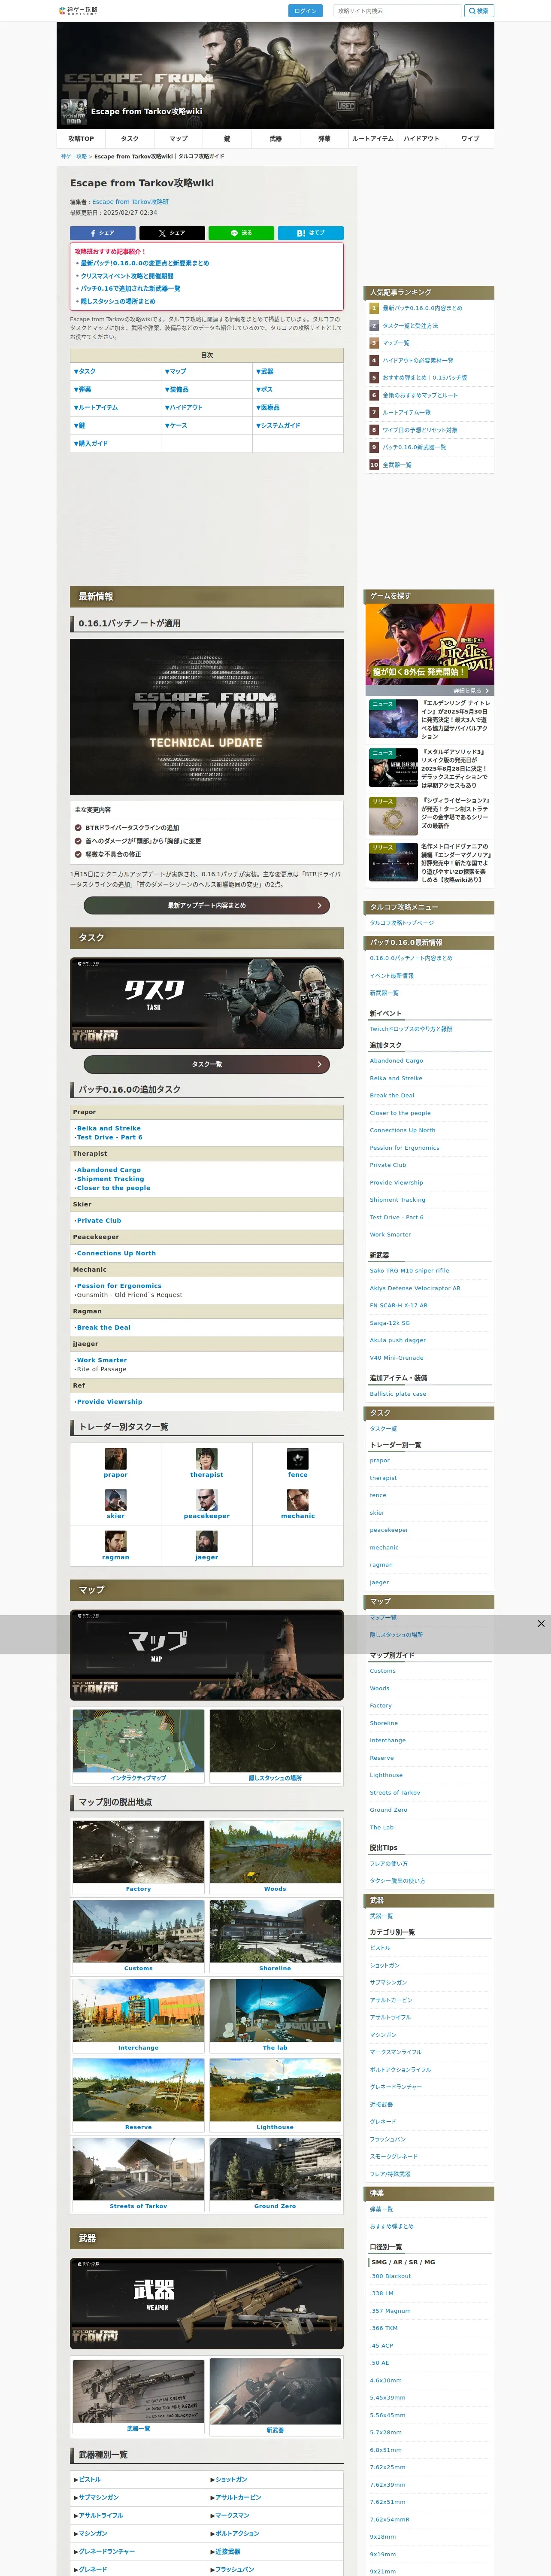Open ranking item 10 全武器一覧

(x=397, y=465)
